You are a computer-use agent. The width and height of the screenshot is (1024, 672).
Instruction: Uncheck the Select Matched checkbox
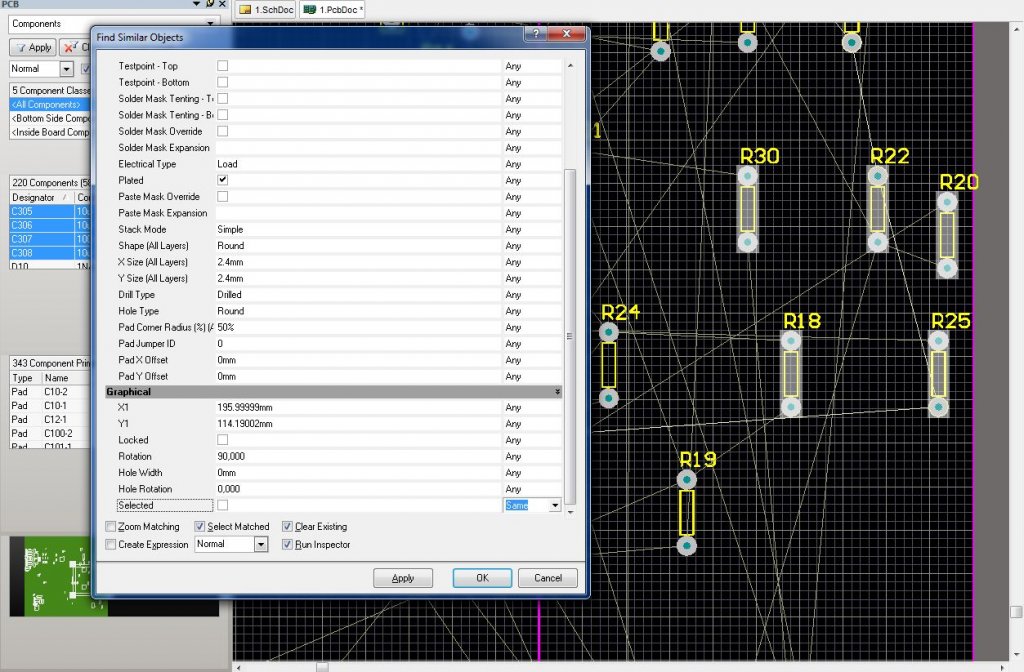[x=200, y=526]
